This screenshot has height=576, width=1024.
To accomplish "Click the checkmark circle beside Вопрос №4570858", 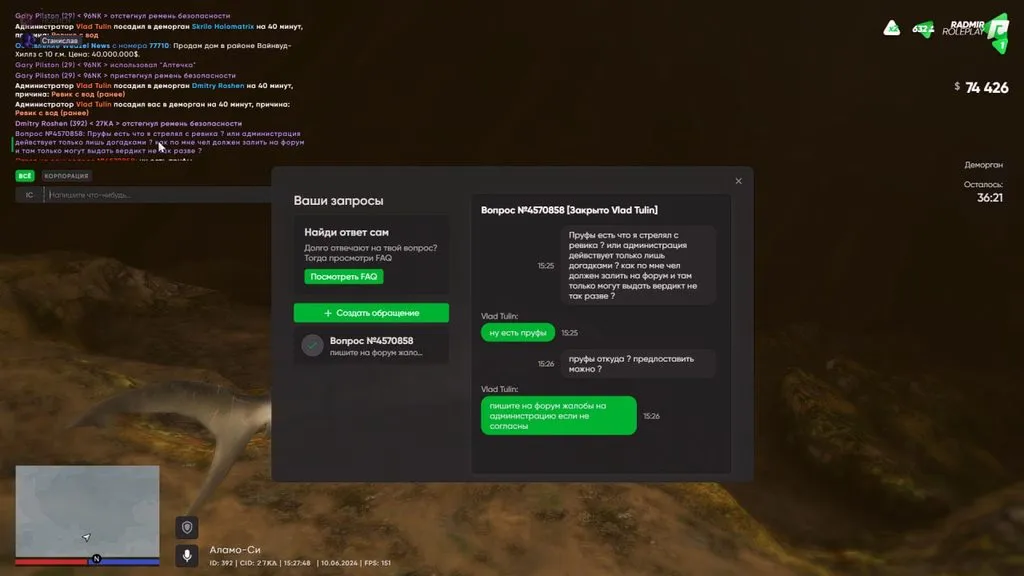I will point(312,345).
